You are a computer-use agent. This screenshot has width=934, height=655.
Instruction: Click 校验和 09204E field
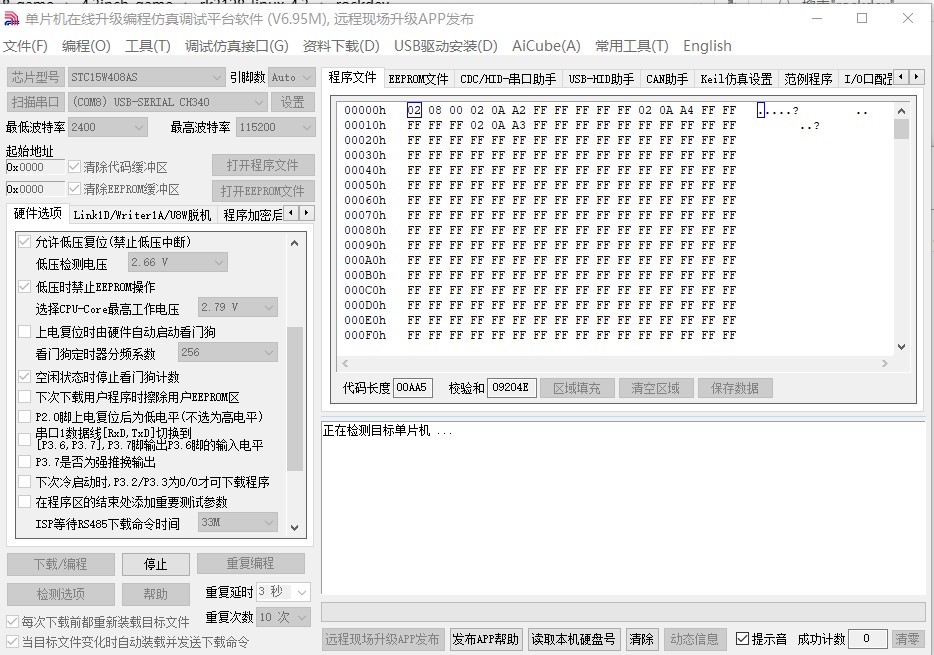coord(512,388)
